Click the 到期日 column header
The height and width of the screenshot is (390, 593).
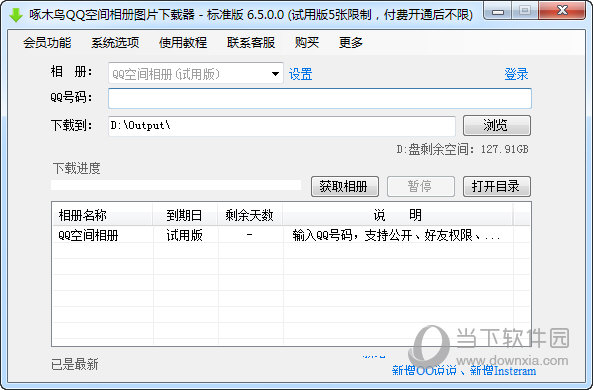tap(185, 215)
